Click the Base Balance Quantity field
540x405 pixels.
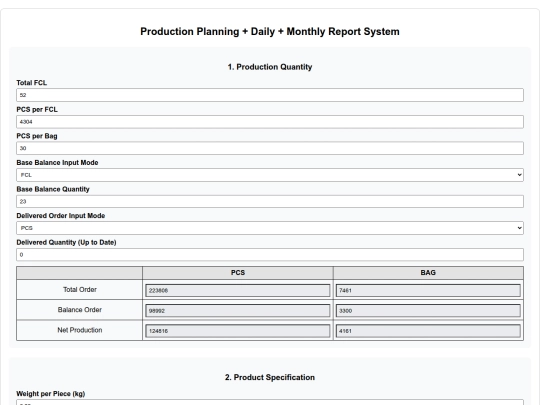(x=270, y=201)
